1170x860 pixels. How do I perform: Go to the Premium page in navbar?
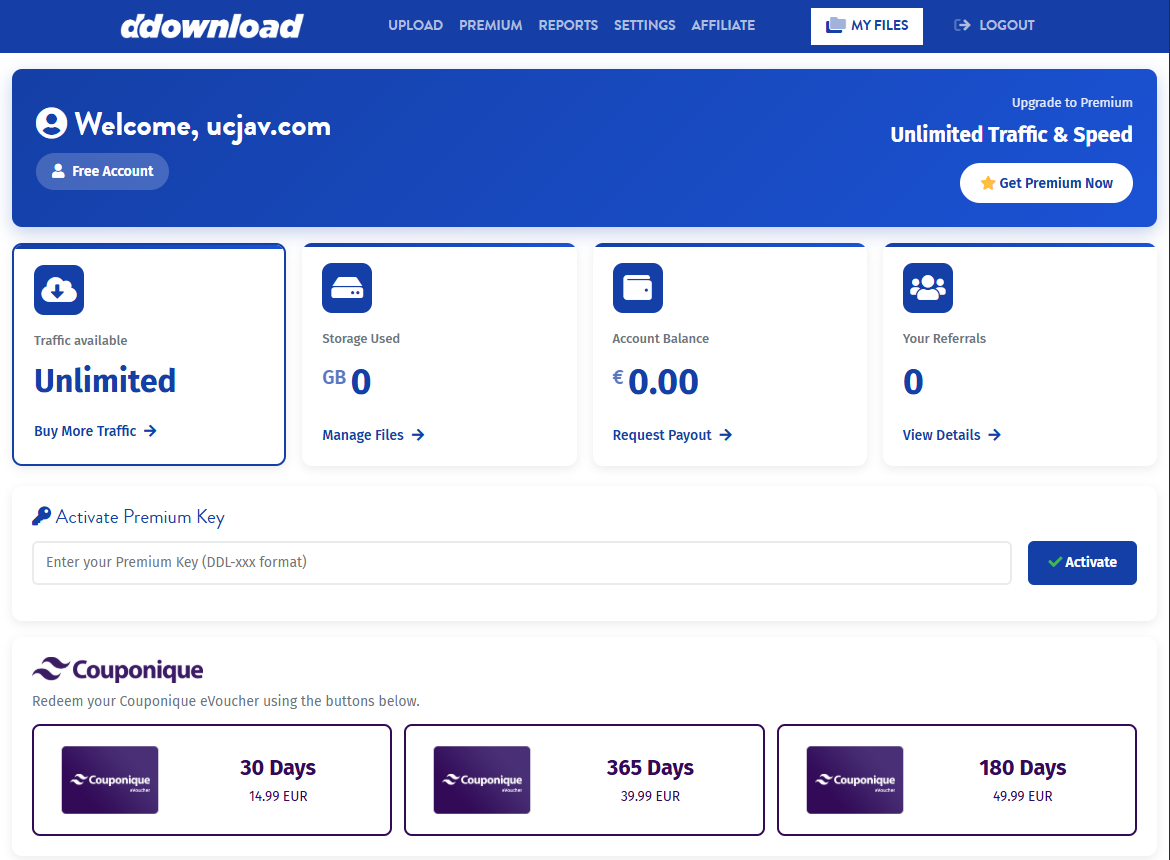[x=490, y=25]
